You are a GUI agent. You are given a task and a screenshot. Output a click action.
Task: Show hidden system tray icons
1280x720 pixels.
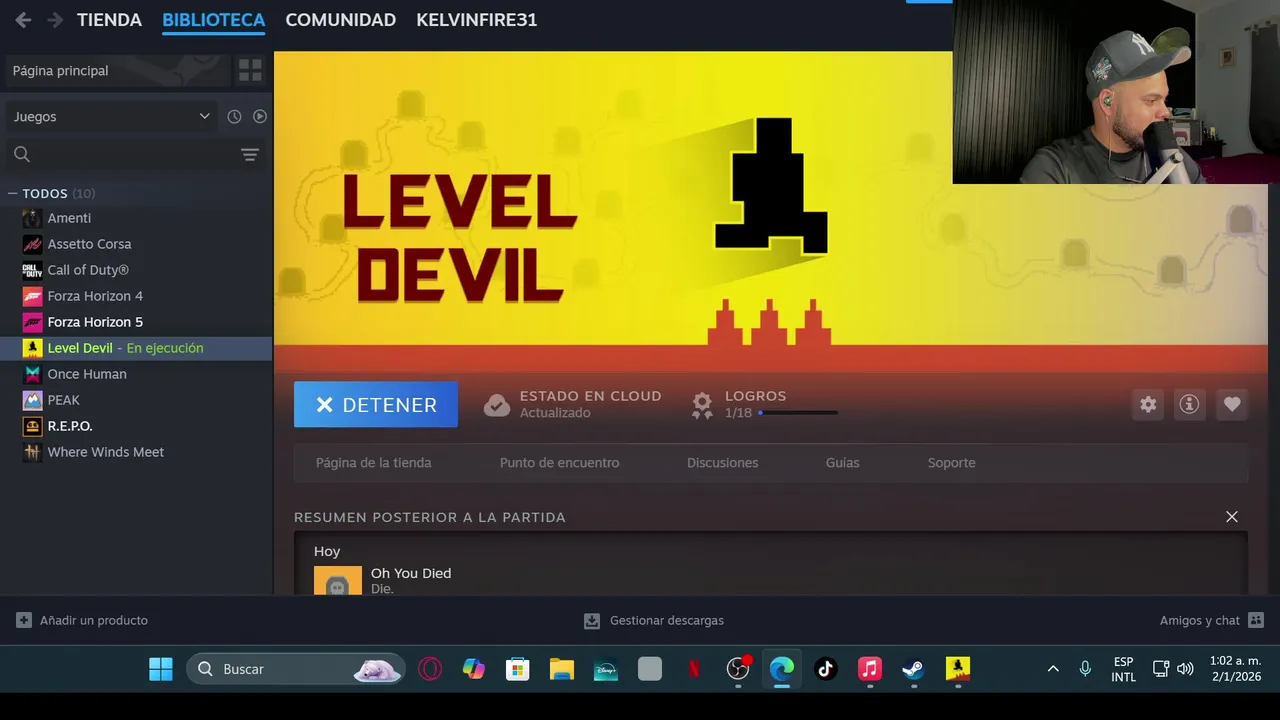point(1053,669)
